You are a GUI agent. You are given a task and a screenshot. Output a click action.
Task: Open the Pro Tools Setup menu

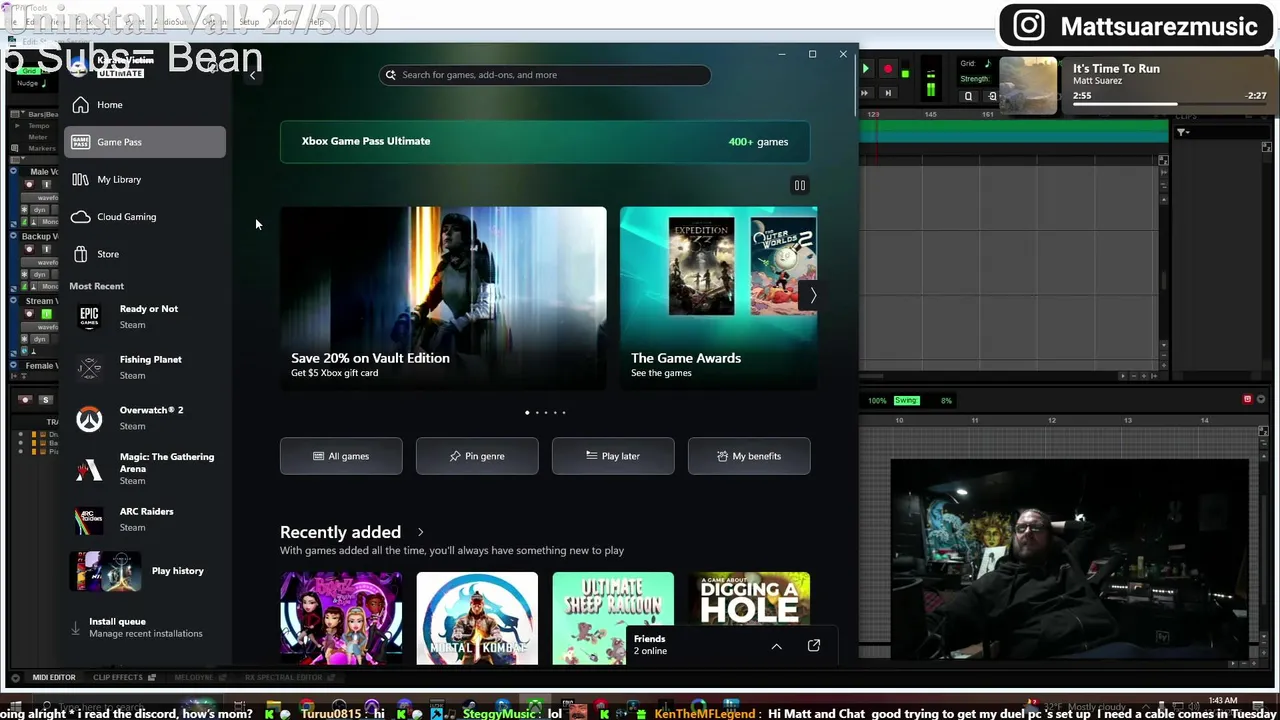pyautogui.click(x=248, y=22)
